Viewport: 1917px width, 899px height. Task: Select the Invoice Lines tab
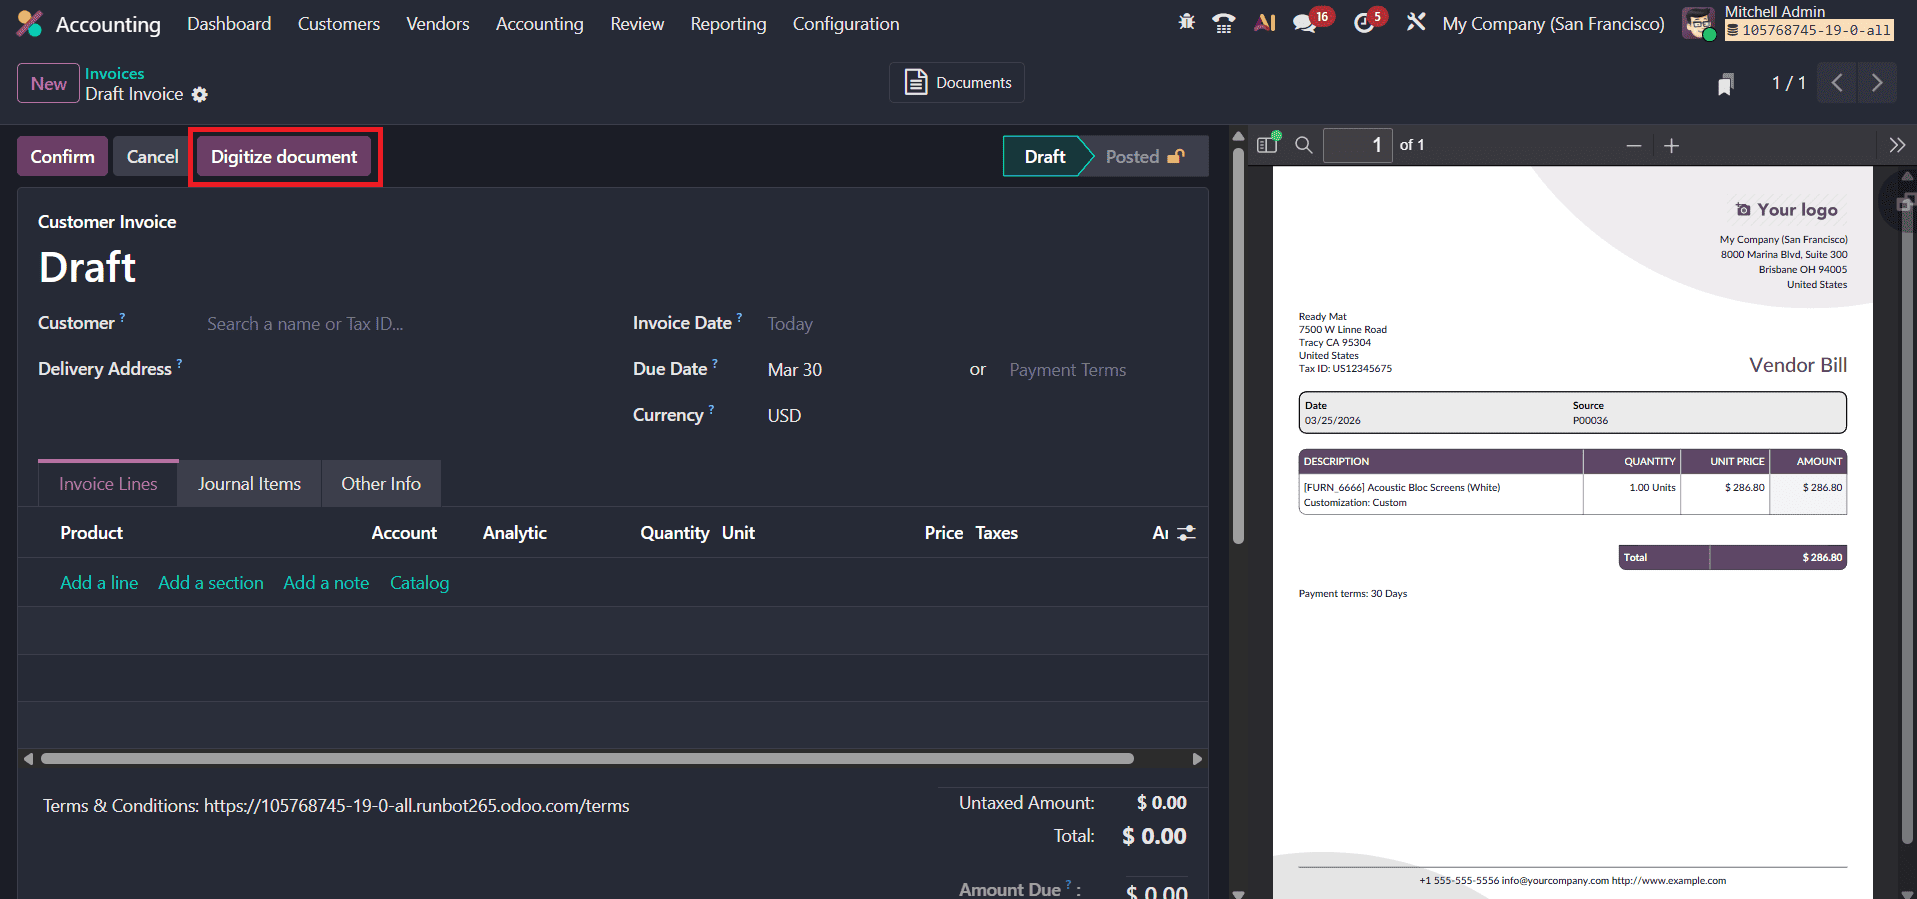click(x=108, y=484)
